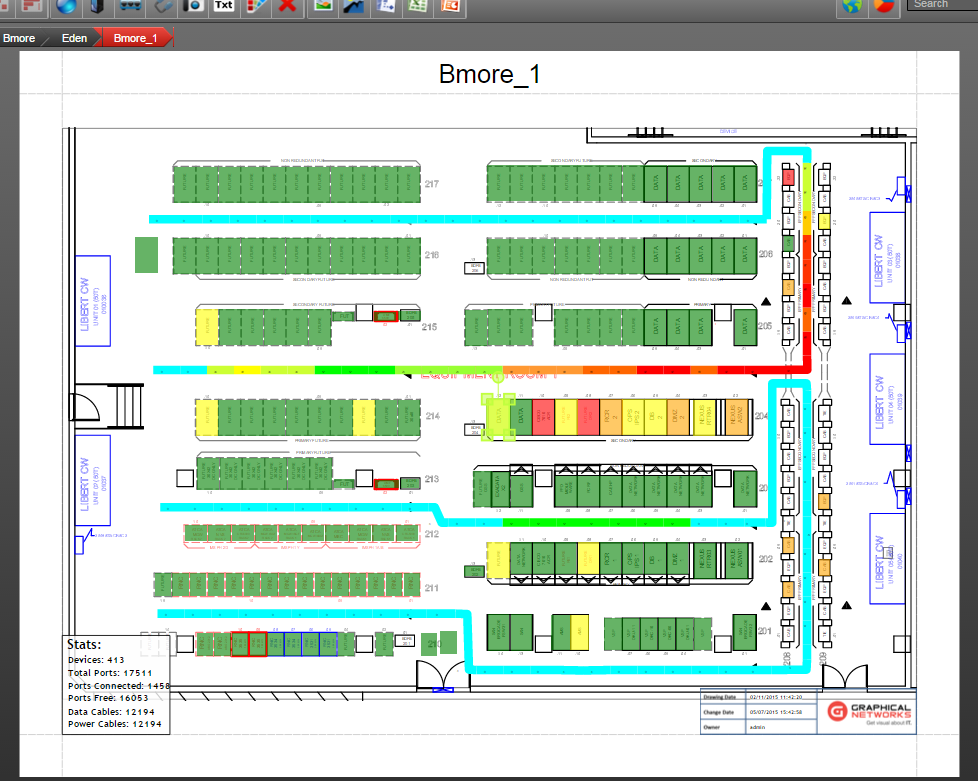Screen dimensions: 978x781
Task: Switch to the Bmore tab
Action: pos(17,38)
